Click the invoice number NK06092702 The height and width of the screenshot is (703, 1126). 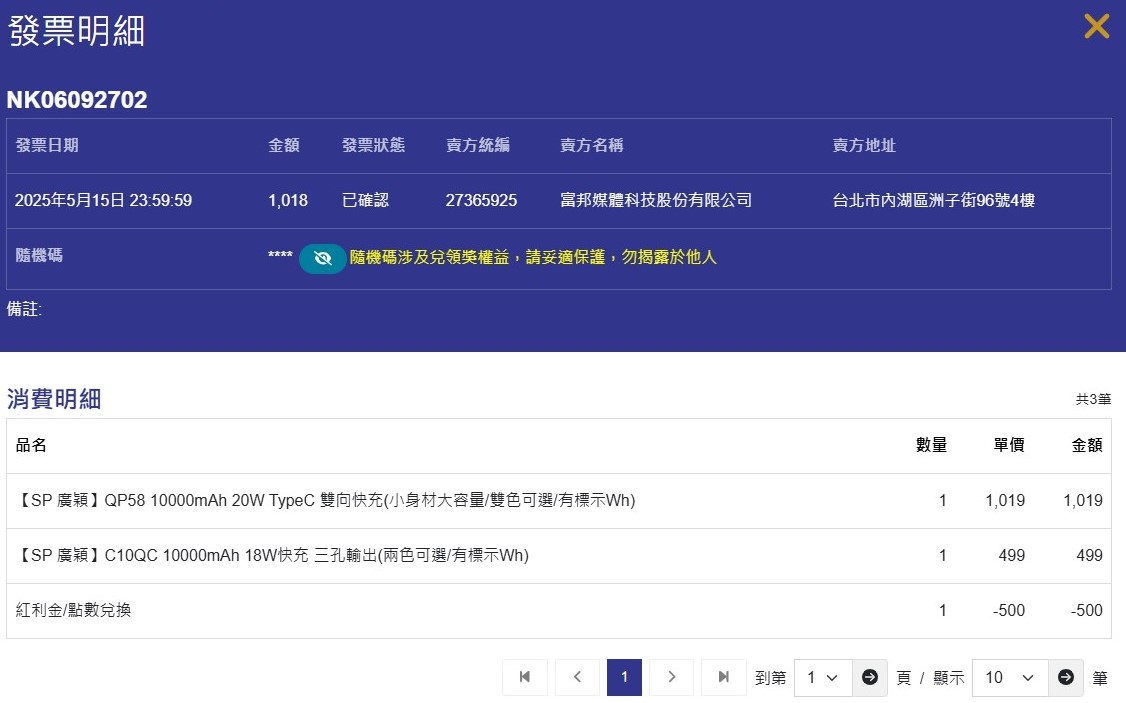77,100
